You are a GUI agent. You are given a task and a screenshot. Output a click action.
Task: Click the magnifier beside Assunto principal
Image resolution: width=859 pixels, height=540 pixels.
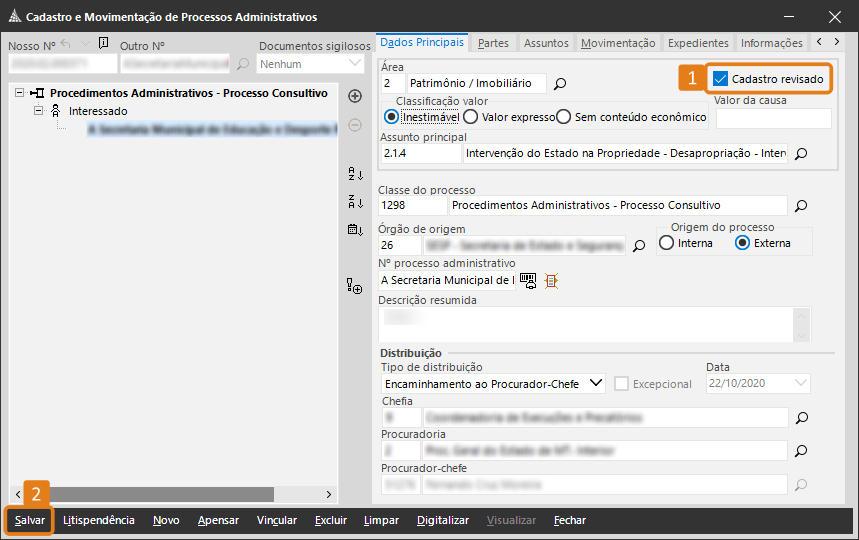(800, 154)
